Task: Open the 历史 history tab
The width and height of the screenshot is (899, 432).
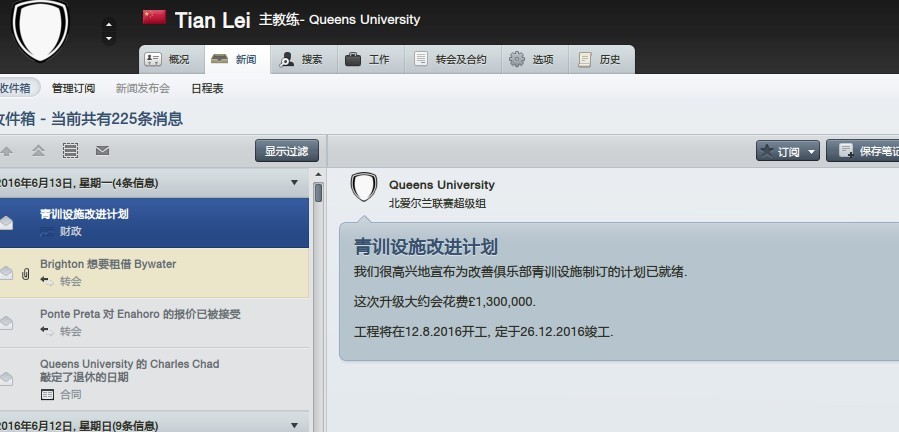Action: 600,59
